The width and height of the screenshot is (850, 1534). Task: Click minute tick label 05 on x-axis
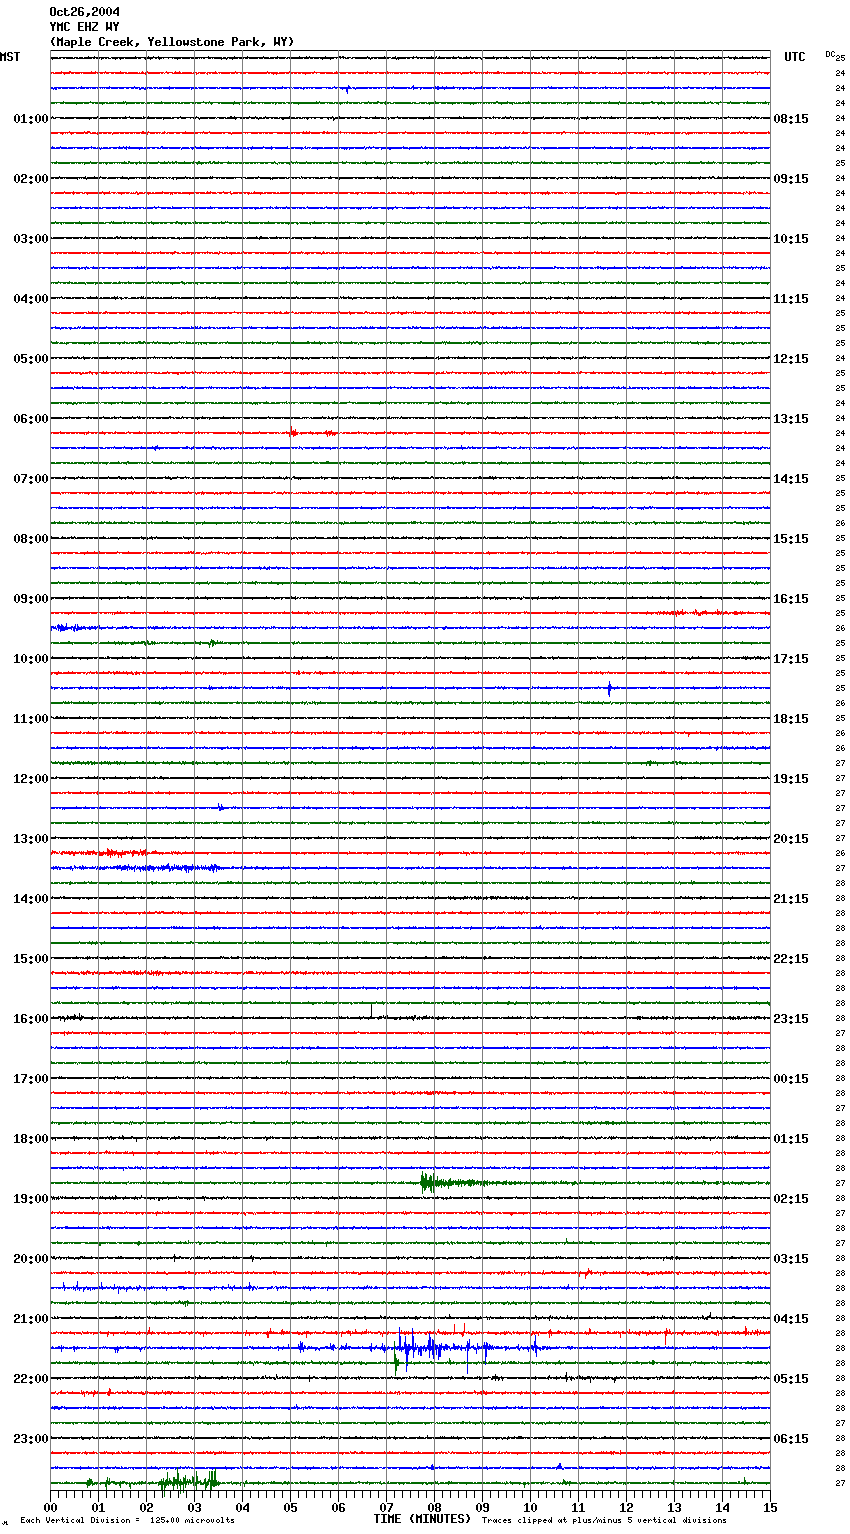[x=291, y=1508]
